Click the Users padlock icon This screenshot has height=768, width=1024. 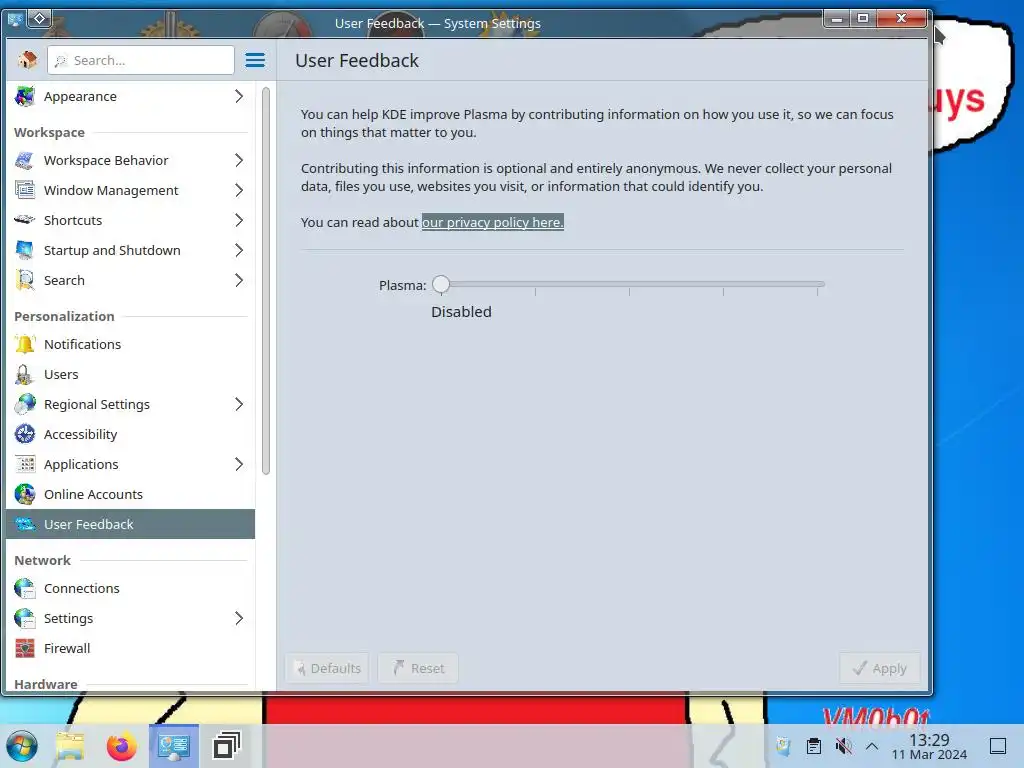(25, 374)
